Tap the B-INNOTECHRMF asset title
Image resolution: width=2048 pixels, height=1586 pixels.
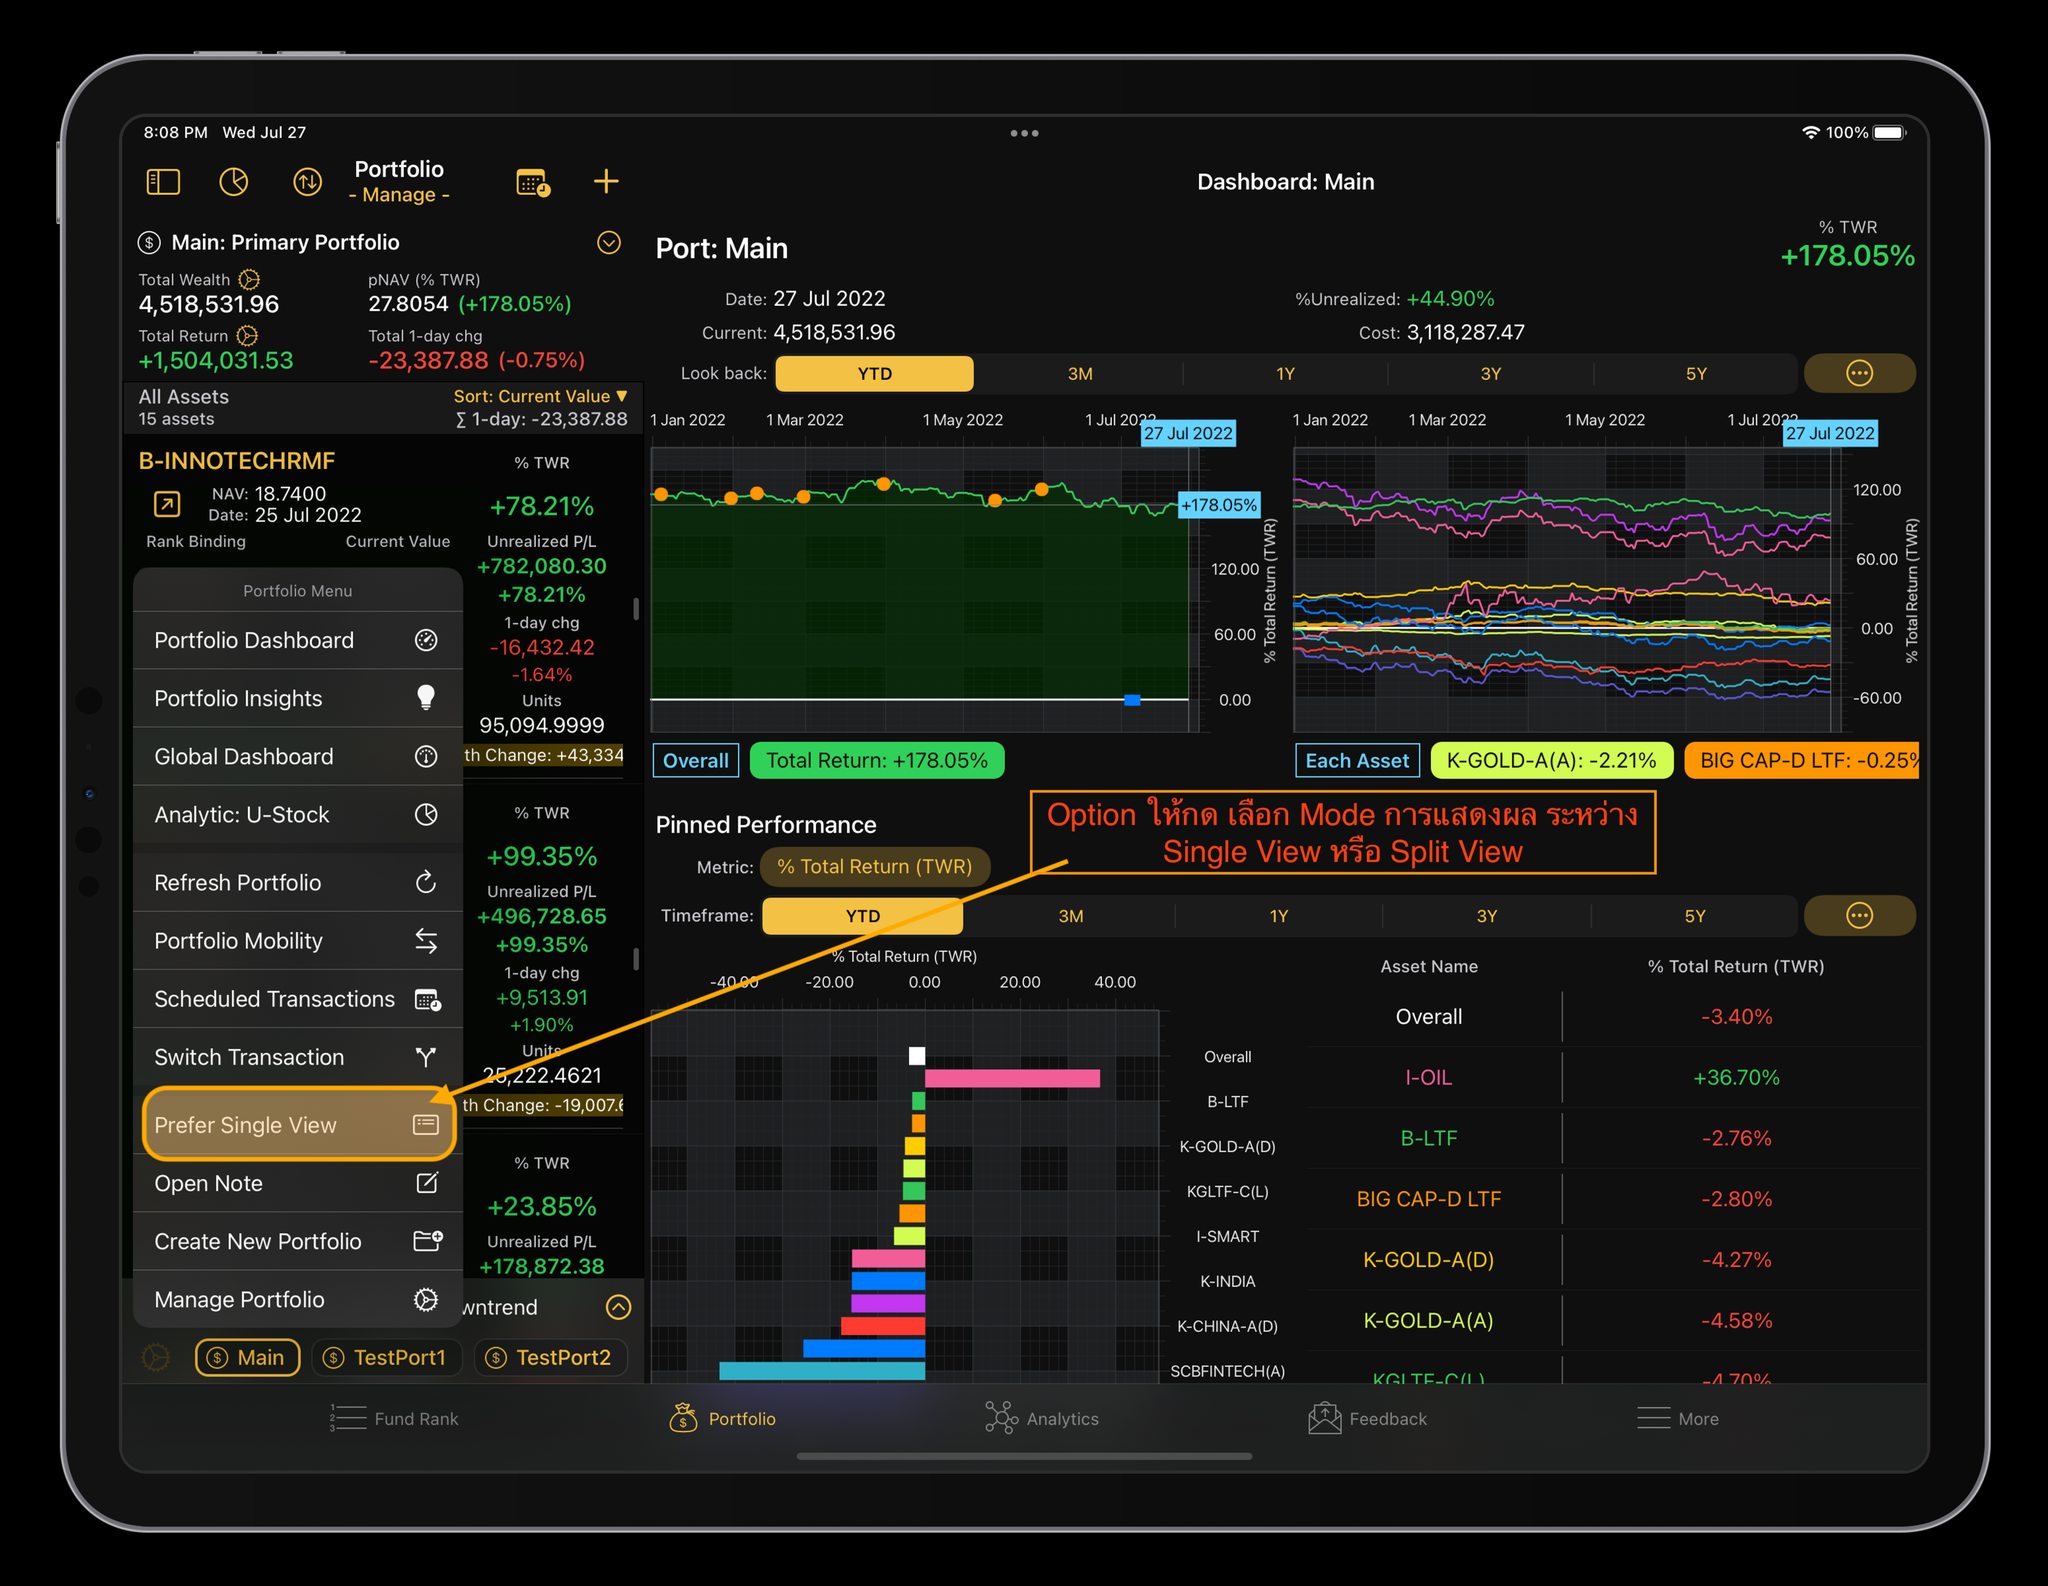[237, 460]
